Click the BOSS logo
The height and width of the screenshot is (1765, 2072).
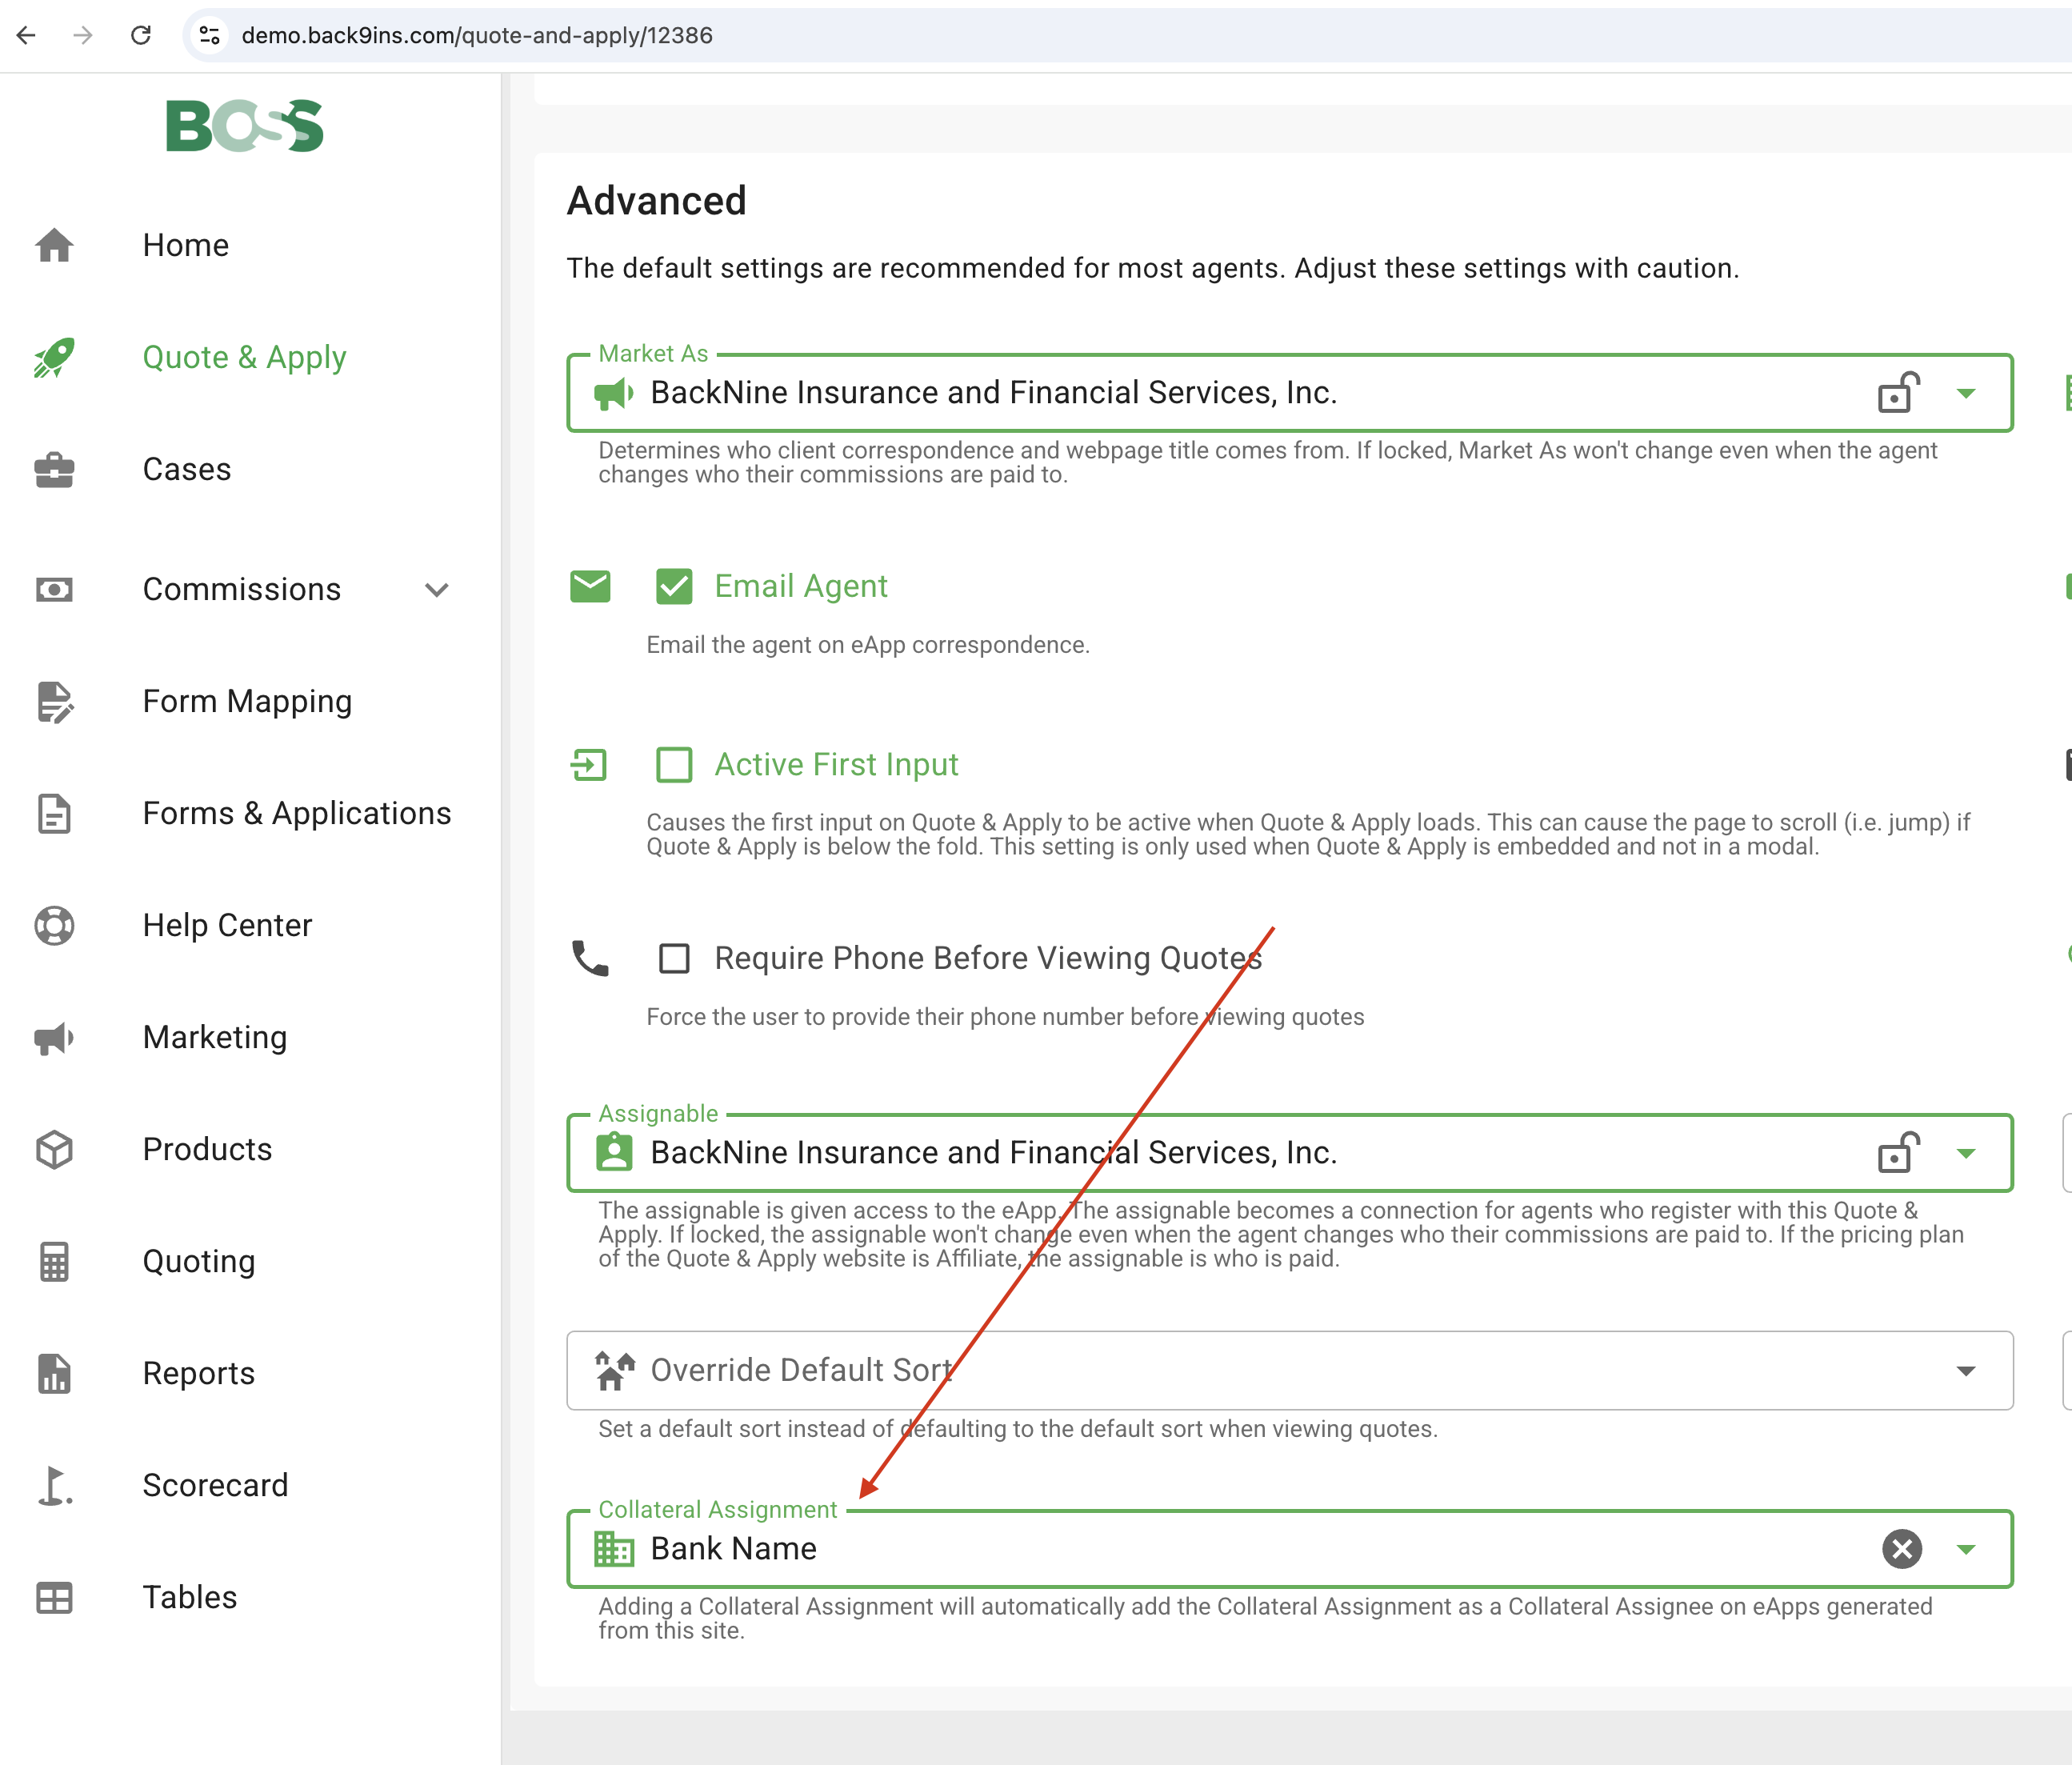[245, 126]
